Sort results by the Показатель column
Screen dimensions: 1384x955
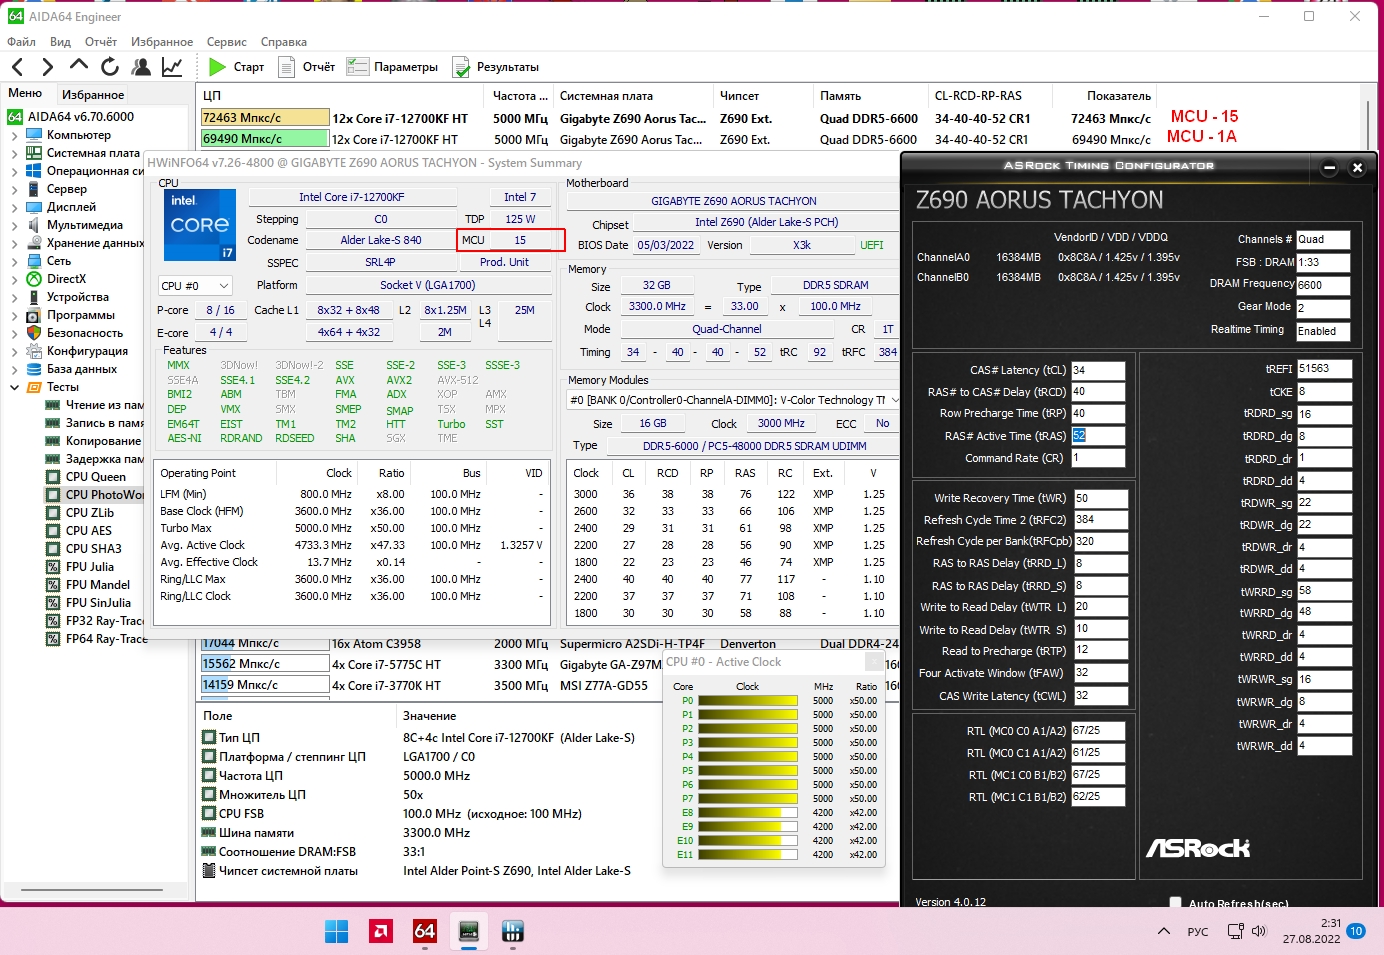coord(1118,96)
